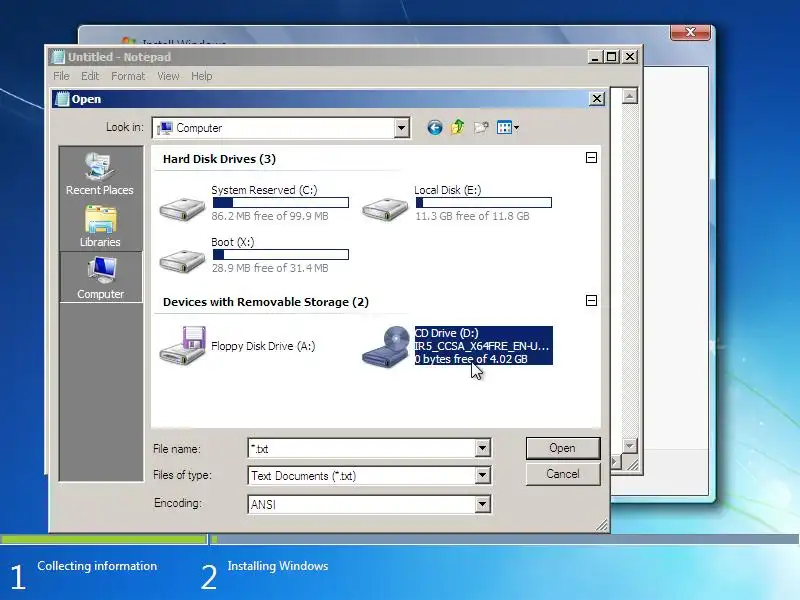Viewport: 800px width, 600px height.
Task: Expand the Encoding dropdown arrow
Action: pos(482,504)
